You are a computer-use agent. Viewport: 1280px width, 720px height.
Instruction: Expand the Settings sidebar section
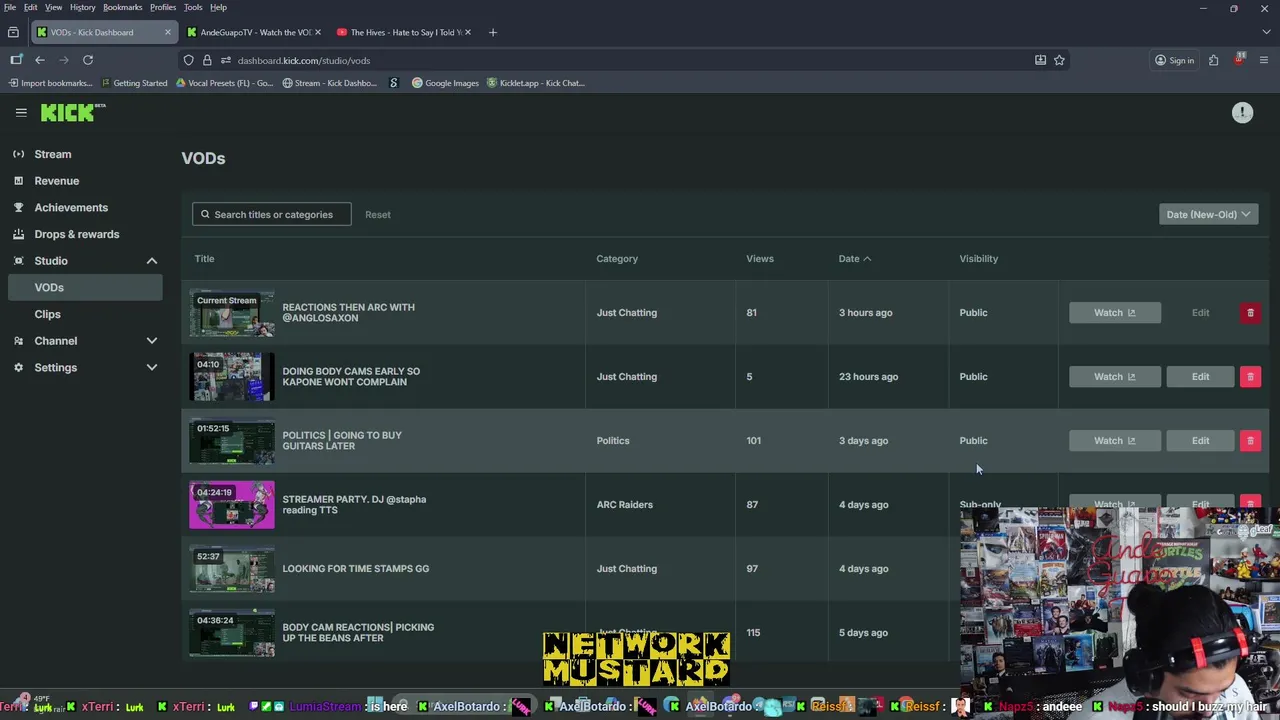(x=152, y=368)
